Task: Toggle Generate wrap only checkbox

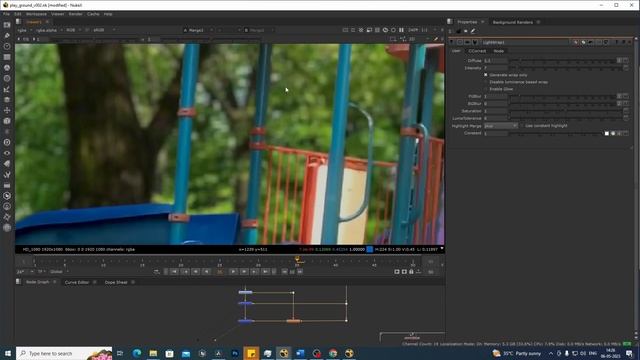Action: tap(486, 75)
